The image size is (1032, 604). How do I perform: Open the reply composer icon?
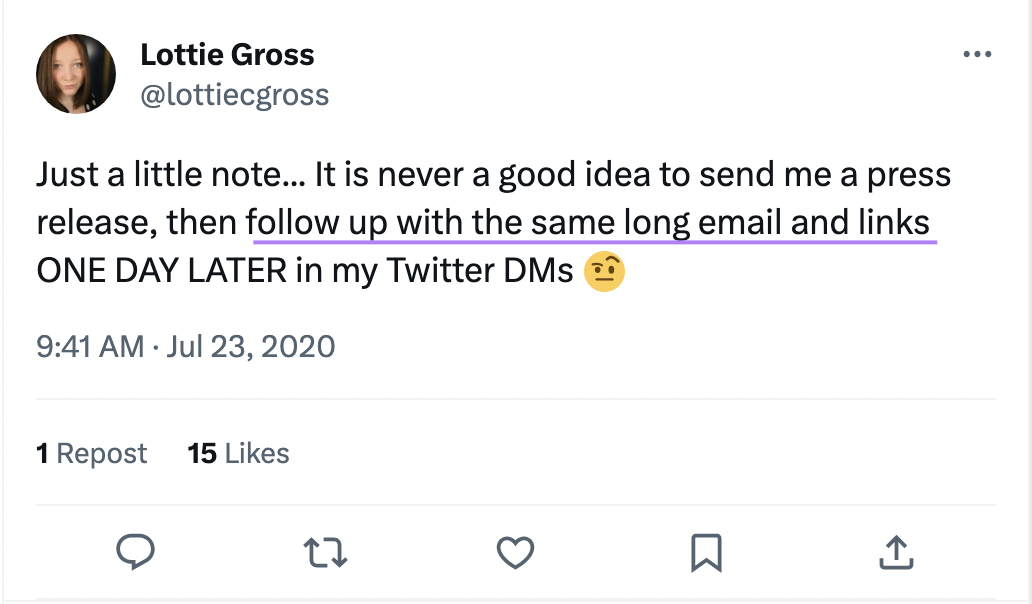136,549
